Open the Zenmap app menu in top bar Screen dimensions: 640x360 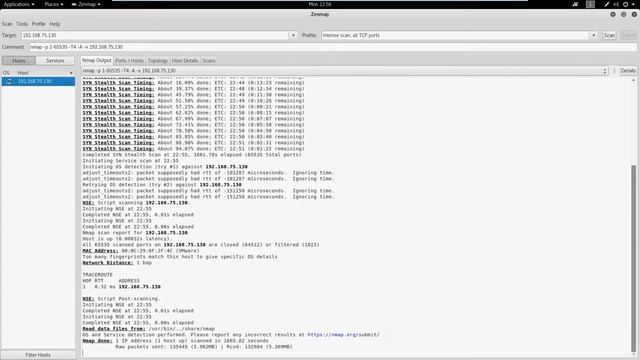click(86, 4)
